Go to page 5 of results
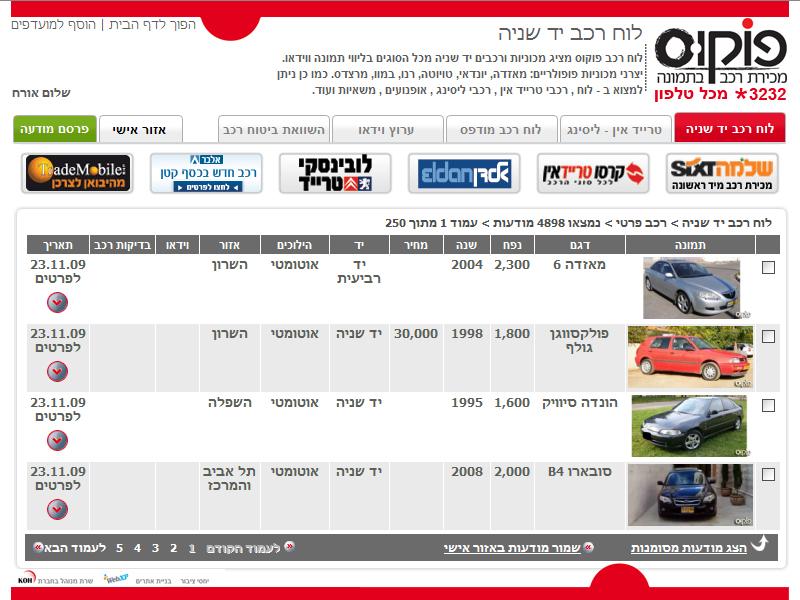 pos(119,548)
